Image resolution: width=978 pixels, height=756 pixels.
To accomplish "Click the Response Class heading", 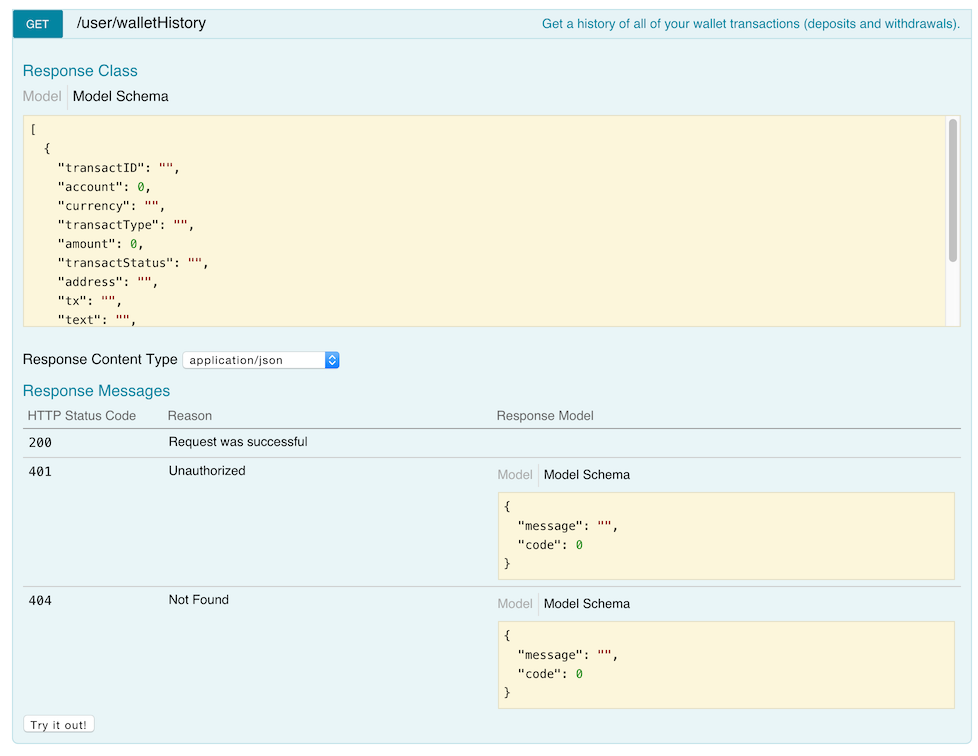I will 80,70.
